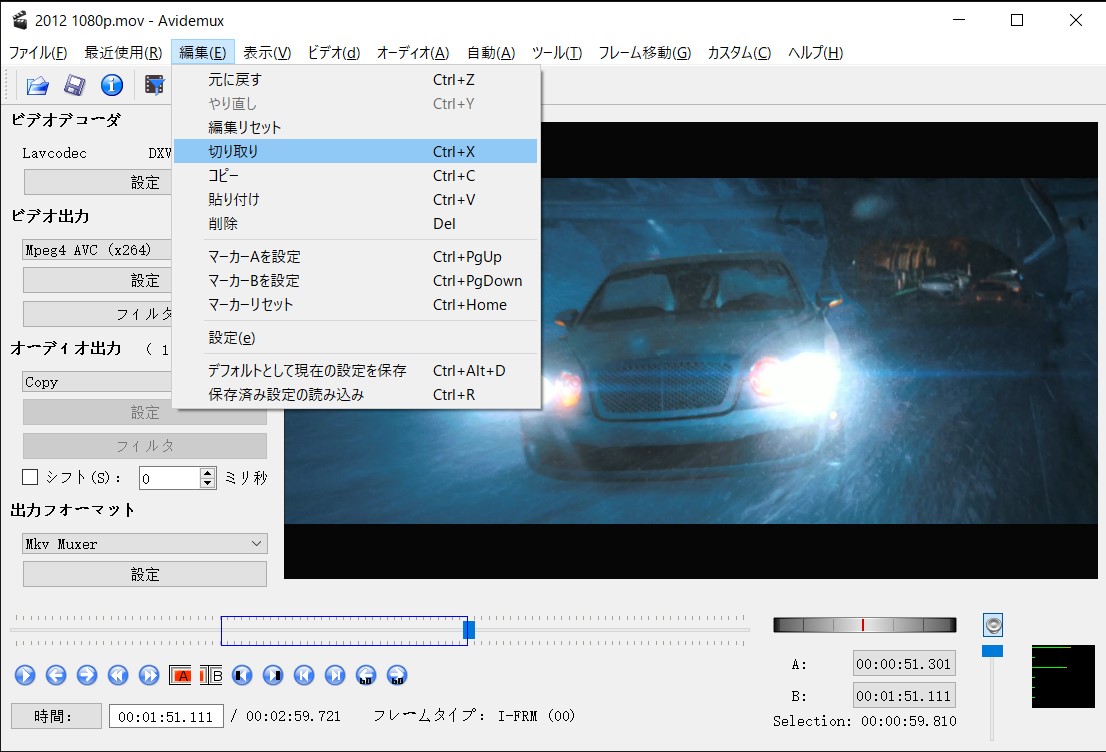
Task: Click the save video floppy disk icon
Action: (75, 85)
